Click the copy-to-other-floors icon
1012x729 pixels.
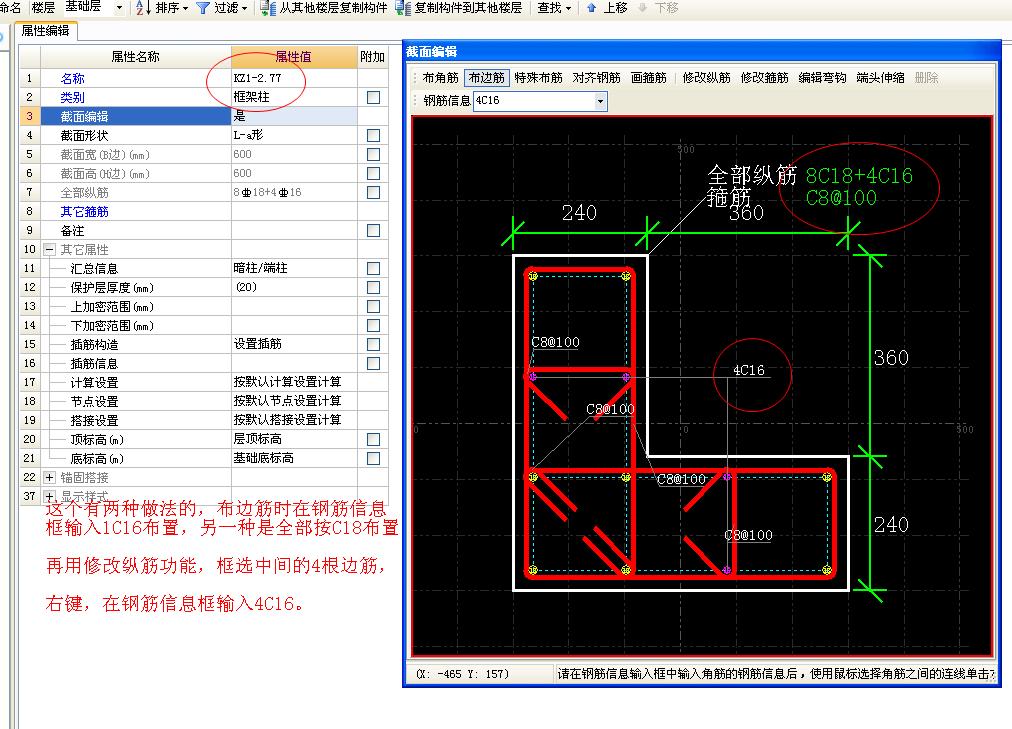[403, 8]
